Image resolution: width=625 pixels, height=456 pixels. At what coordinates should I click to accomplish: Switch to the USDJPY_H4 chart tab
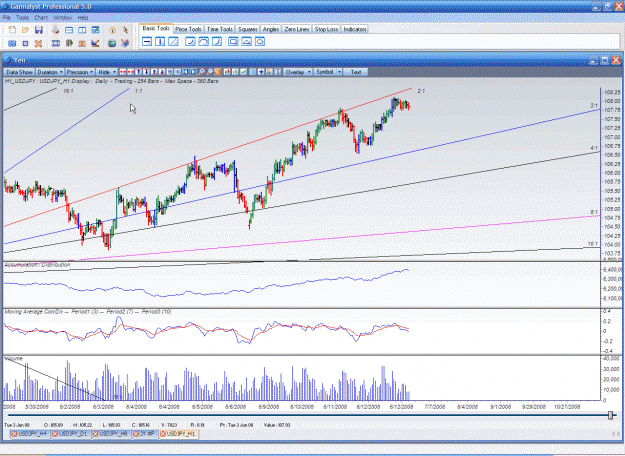coord(30,434)
